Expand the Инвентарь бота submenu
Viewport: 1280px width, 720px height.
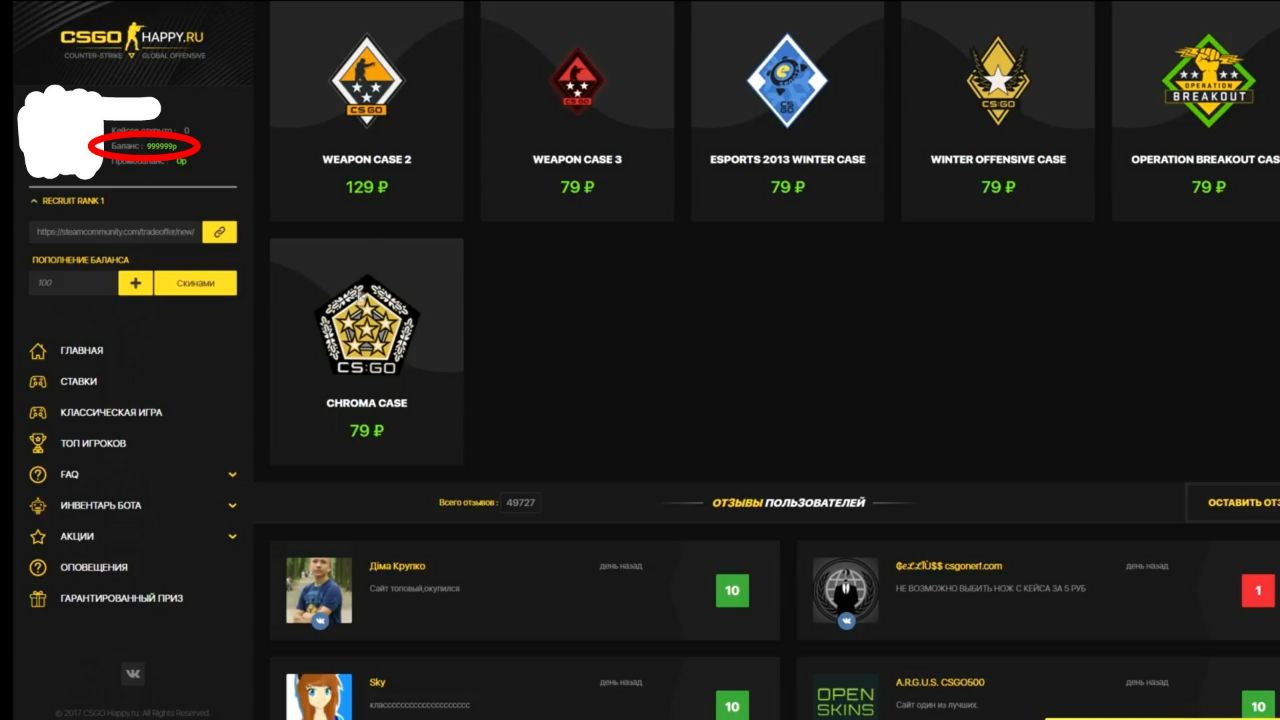point(232,506)
